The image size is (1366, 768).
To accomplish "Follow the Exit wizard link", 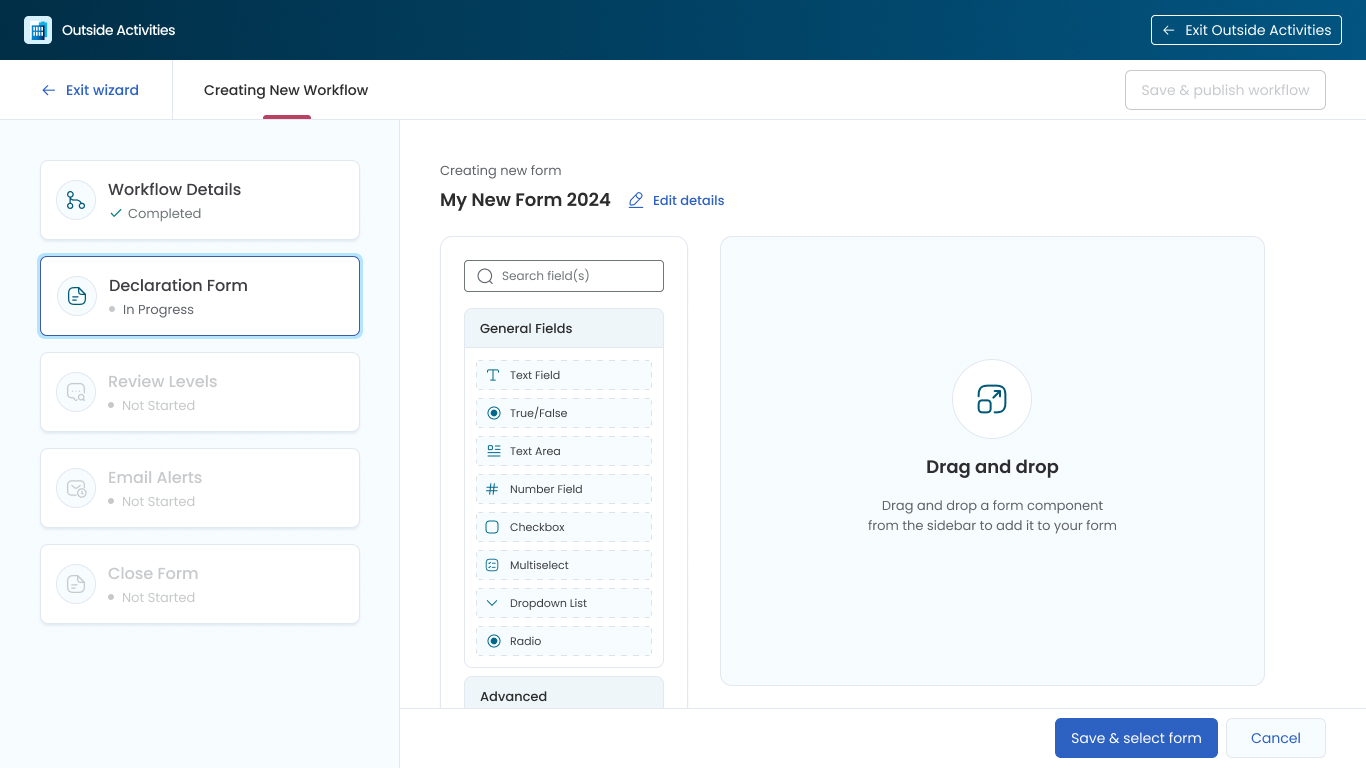I will 91,90.
